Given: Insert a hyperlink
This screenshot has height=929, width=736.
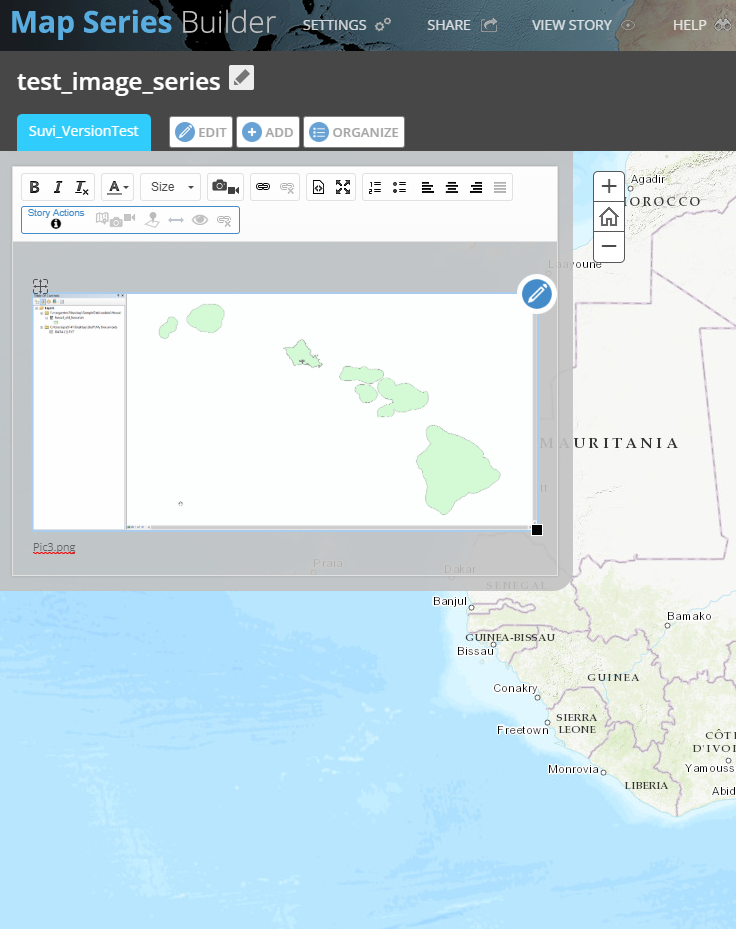Looking at the screenshot, I should (263, 187).
